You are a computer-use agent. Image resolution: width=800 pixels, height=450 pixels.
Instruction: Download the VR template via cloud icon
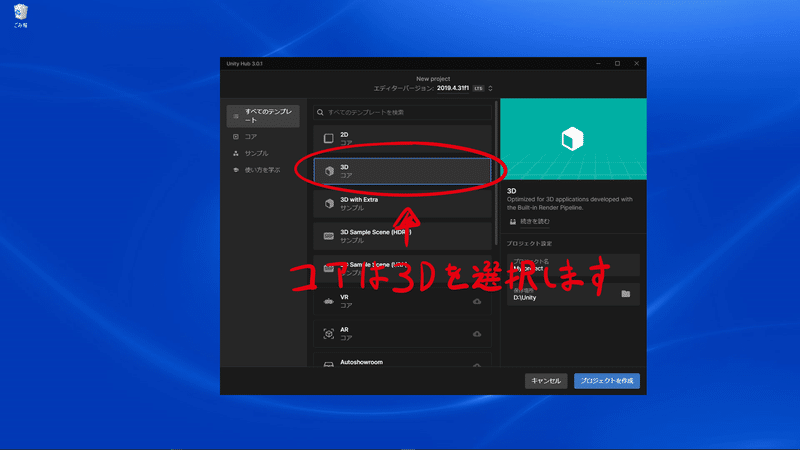click(x=477, y=302)
